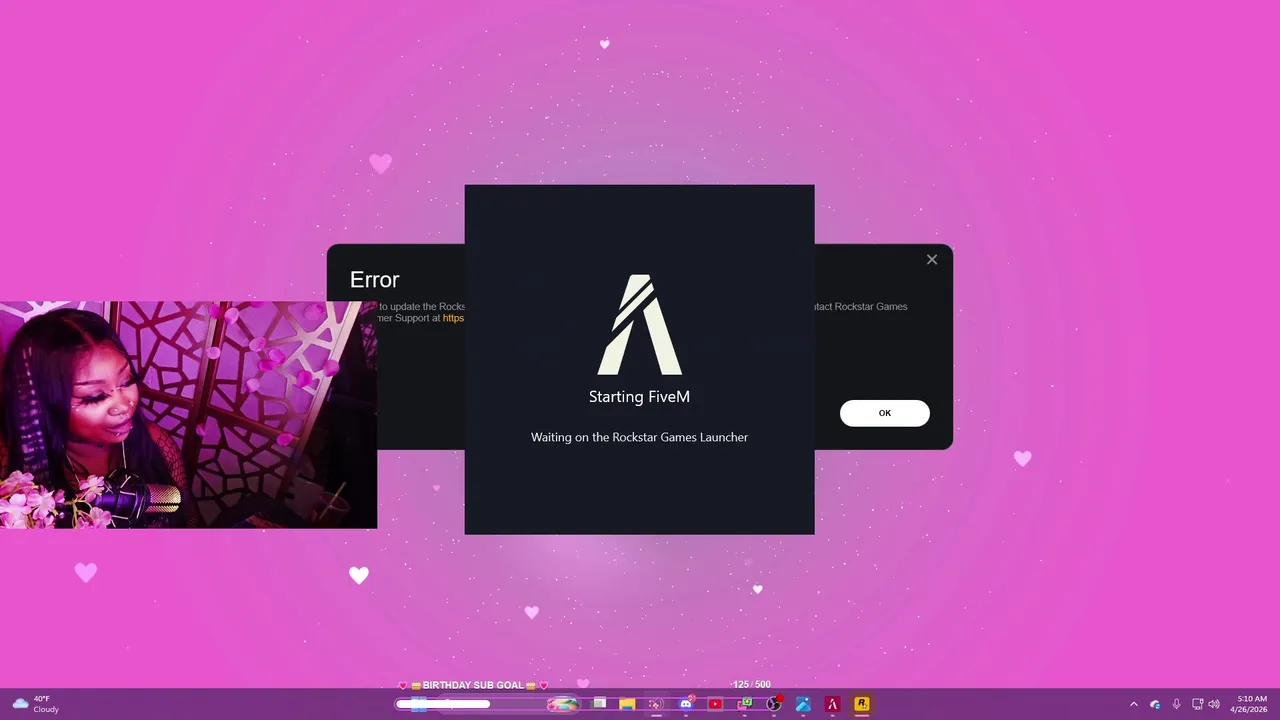1280x720 pixels.
Task: Click the FiveM taskbar icon
Action: [832, 704]
